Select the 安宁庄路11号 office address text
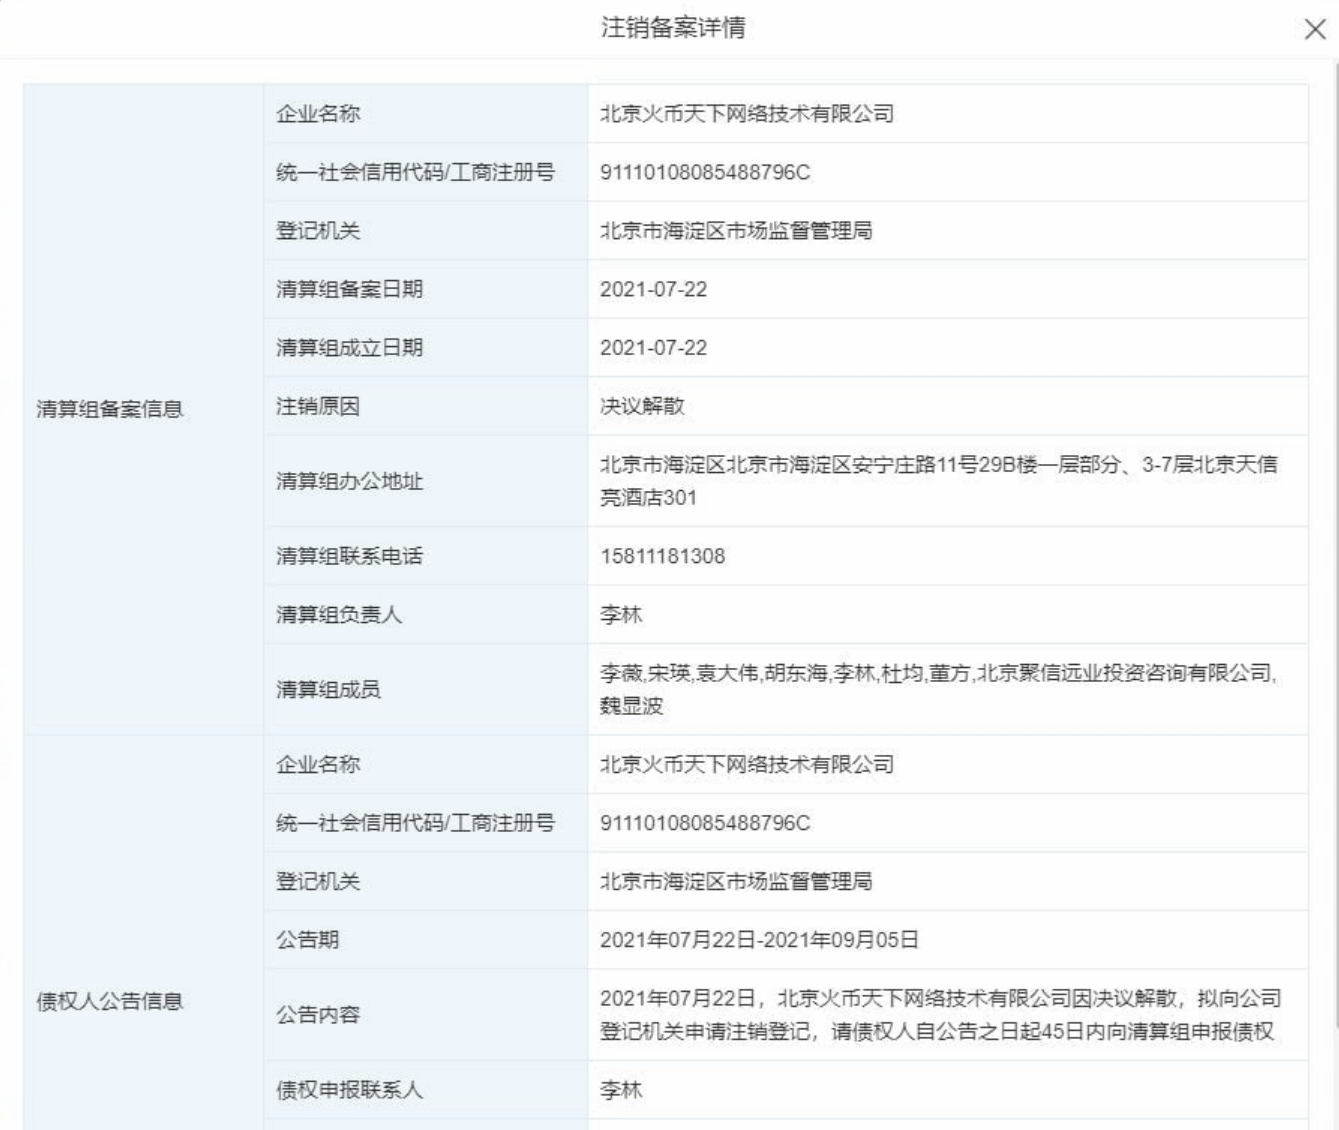This screenshot has height=1130, width=1339. [938, 481]
